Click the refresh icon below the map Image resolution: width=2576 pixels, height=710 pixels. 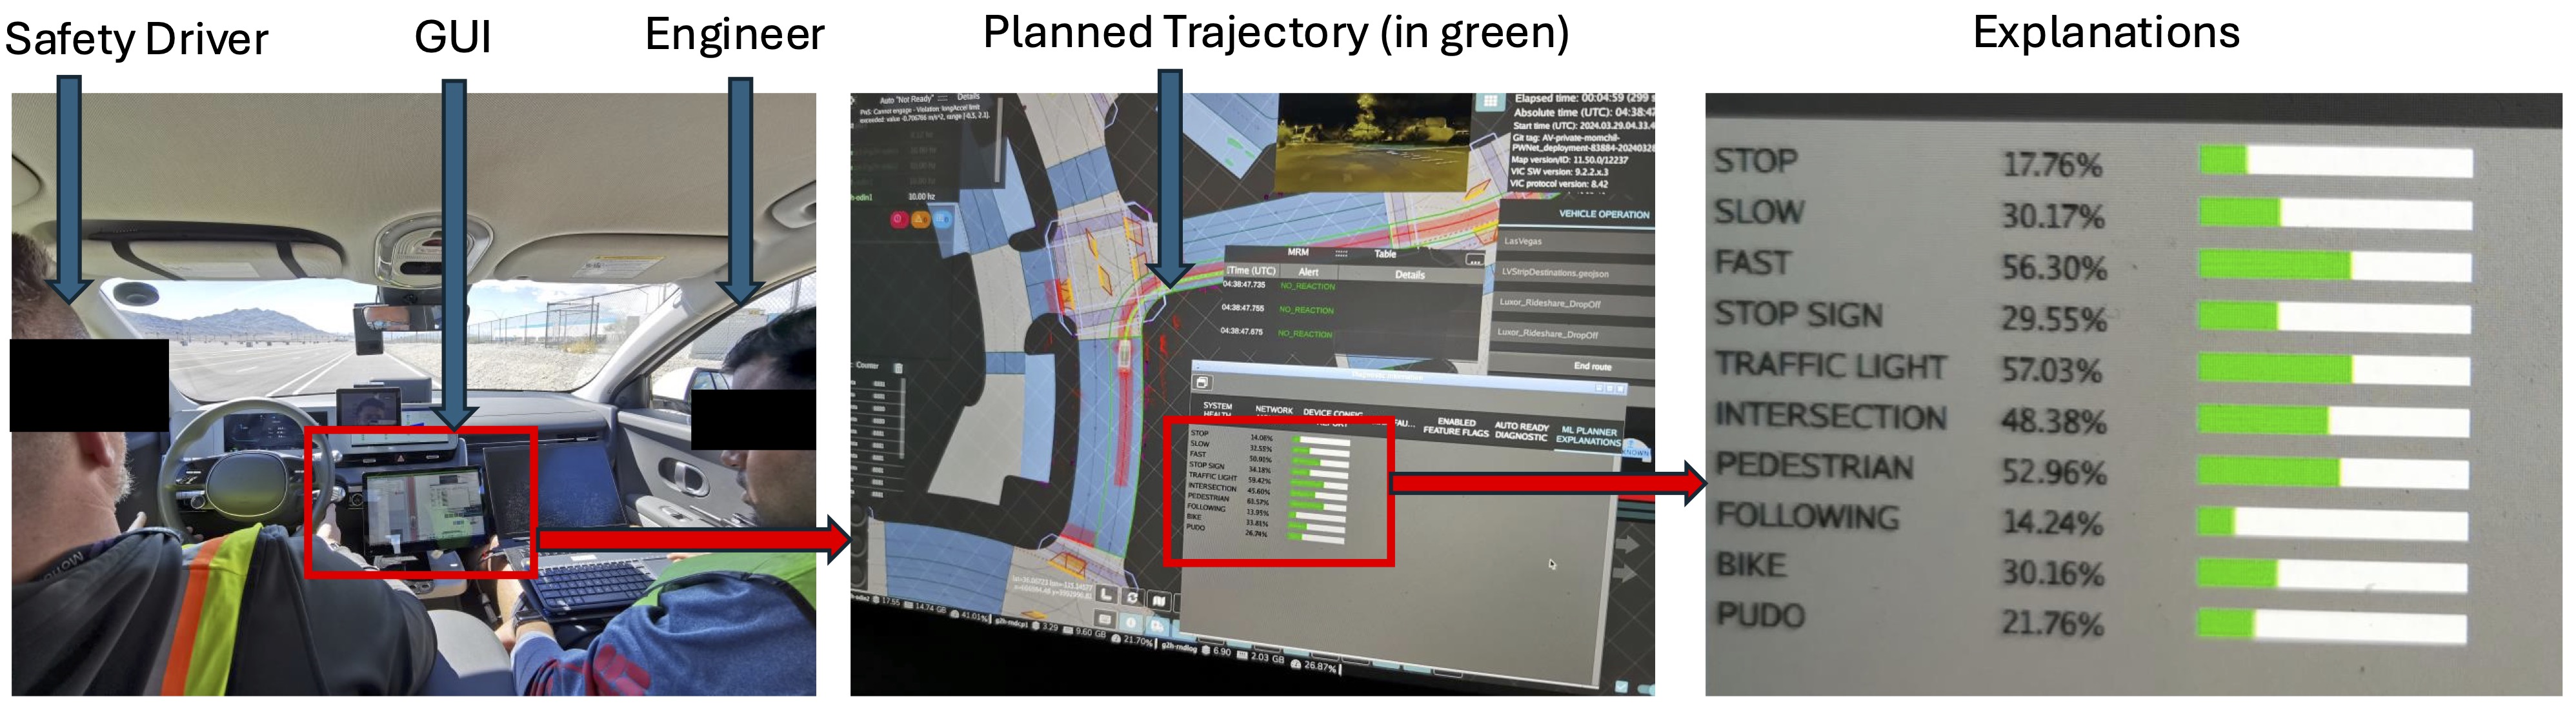tap(1132, 597)
